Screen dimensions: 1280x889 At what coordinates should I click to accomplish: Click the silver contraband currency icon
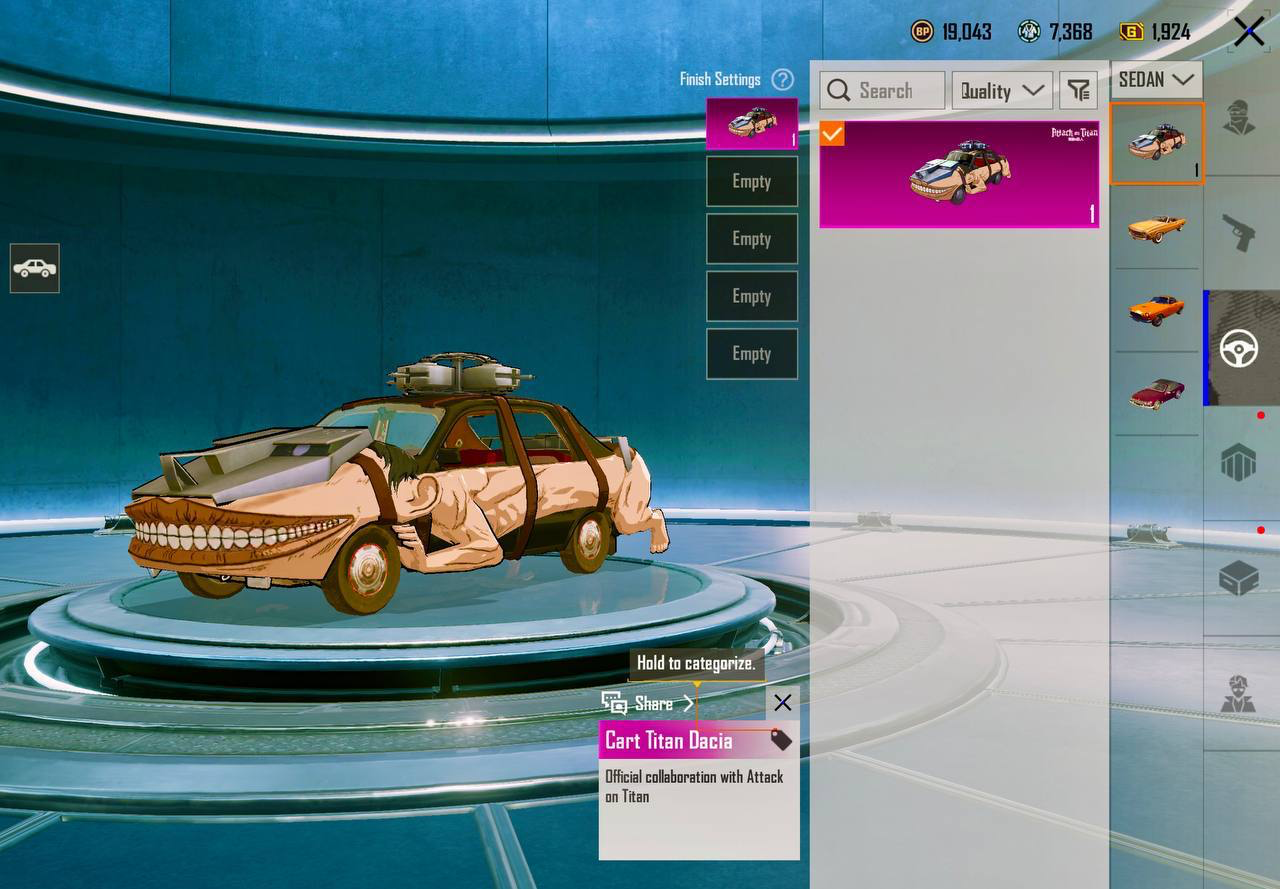pyautogui.click(x=1029, y=32)
